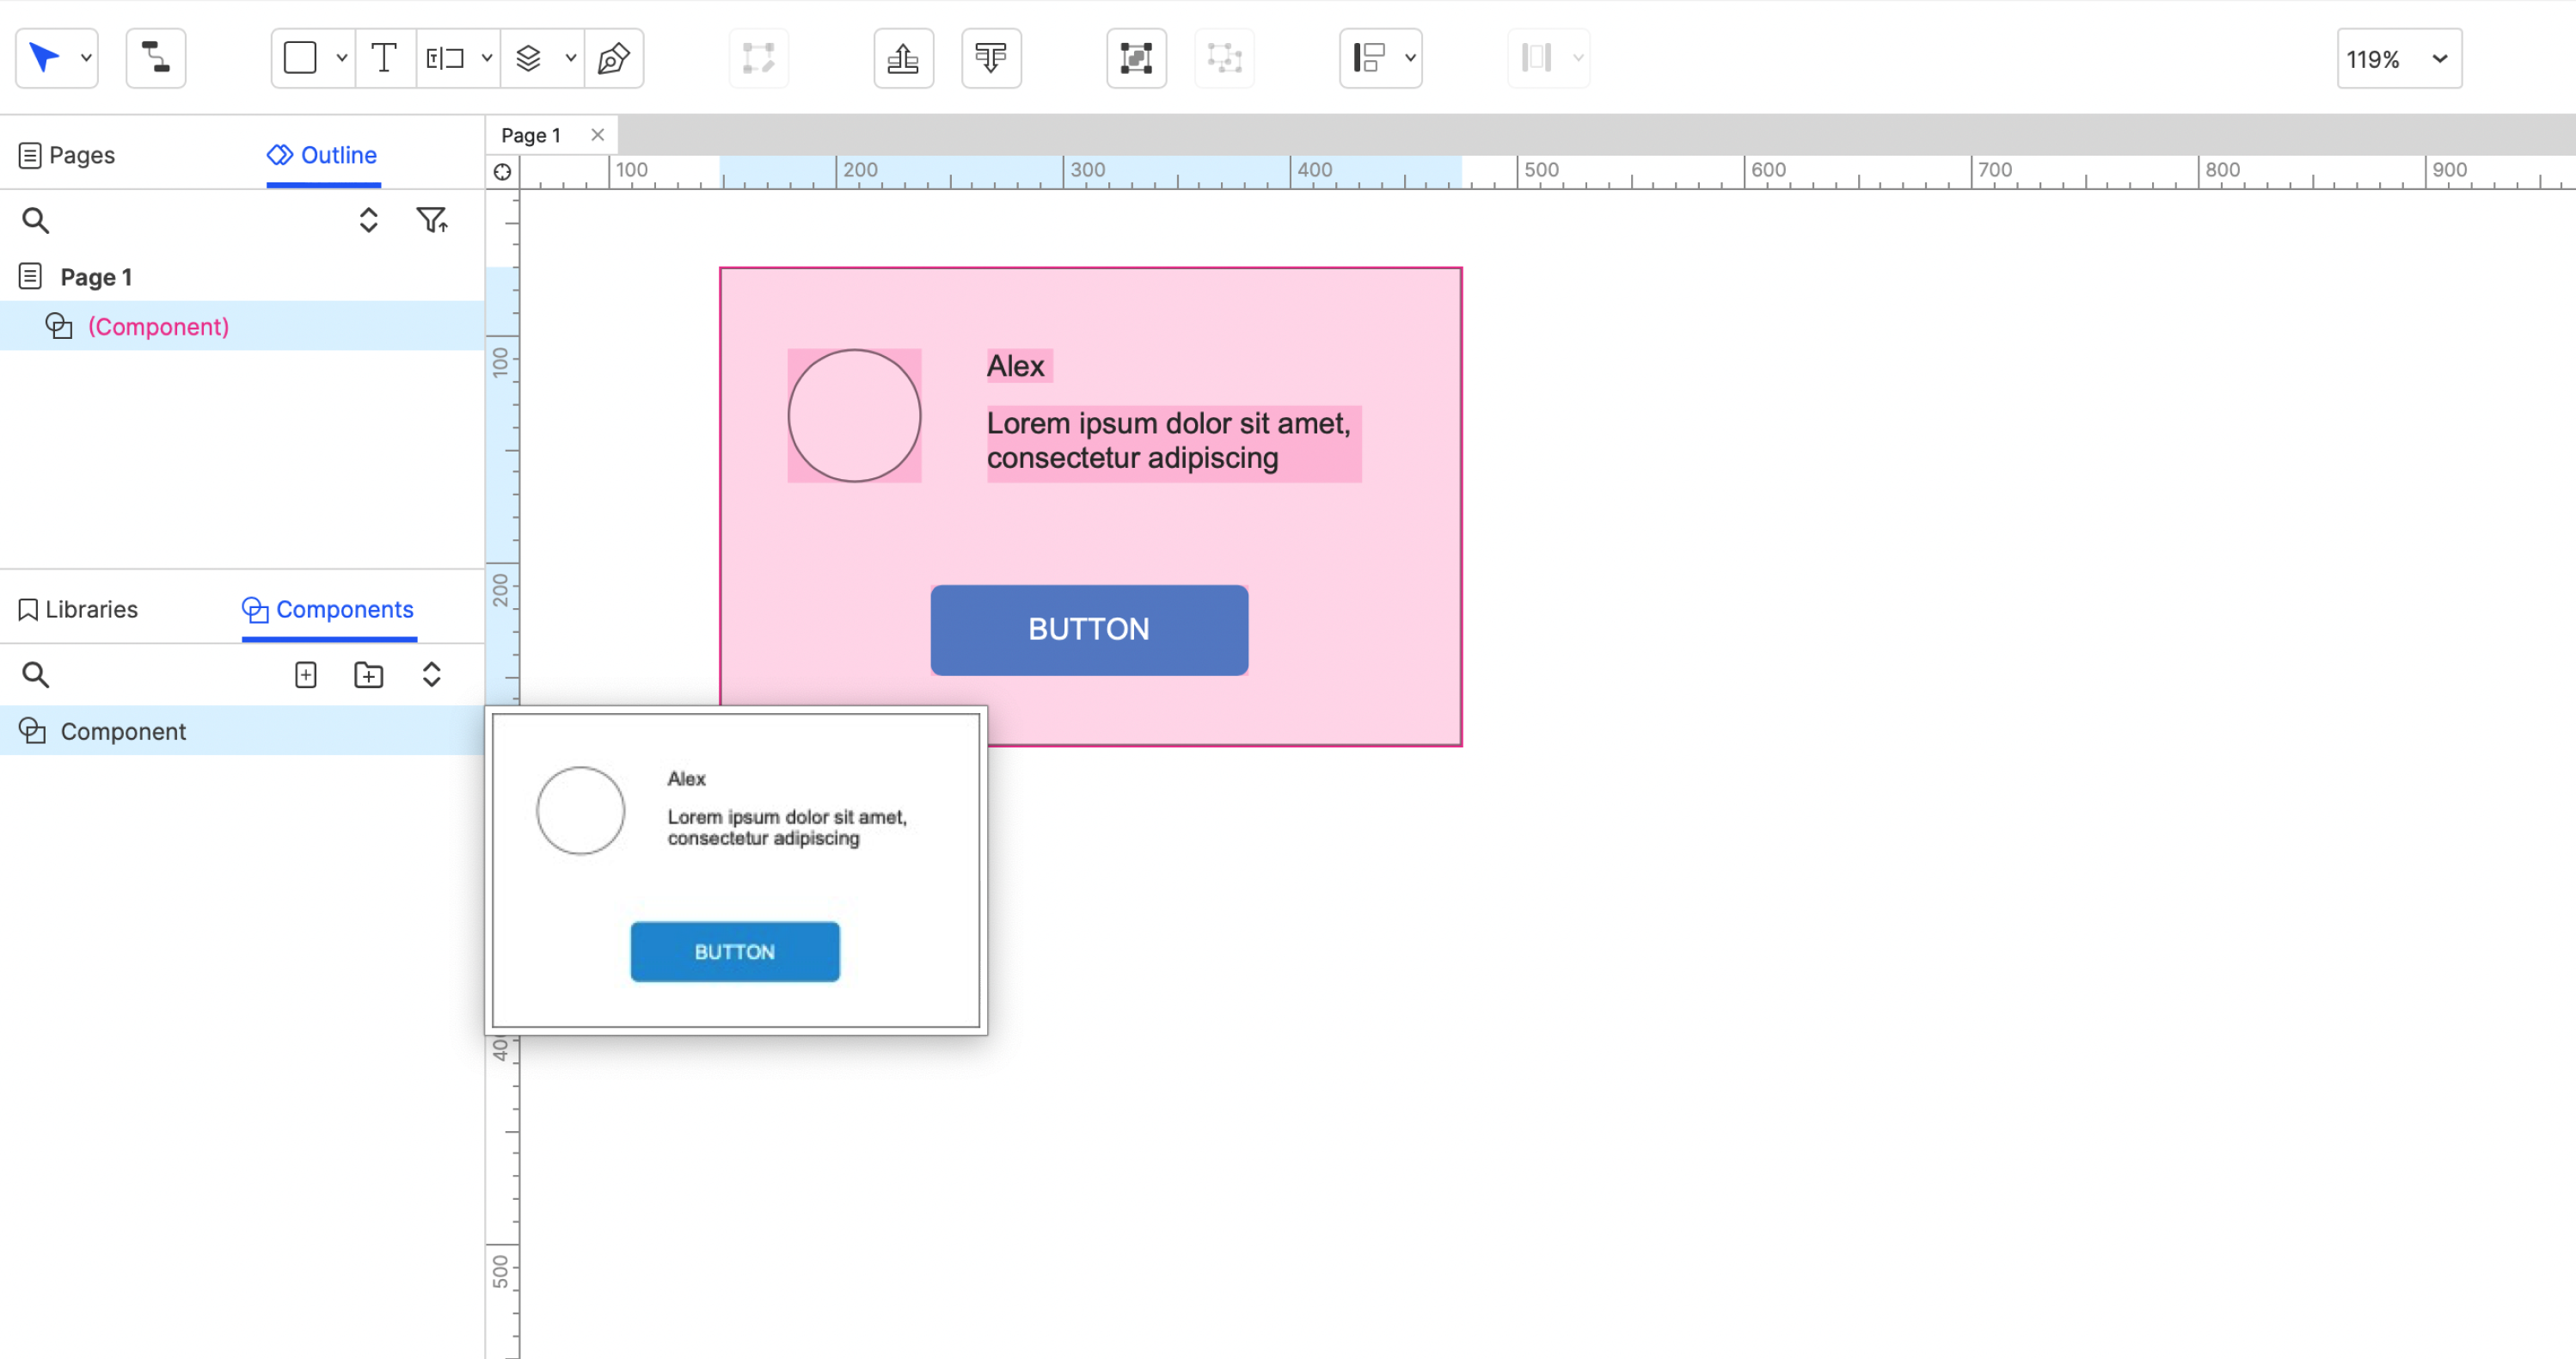Image resolution: width=2576 pixels, height=1359 pixels.
Task: Click the BUTTON widget on canvas
Action: click(1089, 630)
